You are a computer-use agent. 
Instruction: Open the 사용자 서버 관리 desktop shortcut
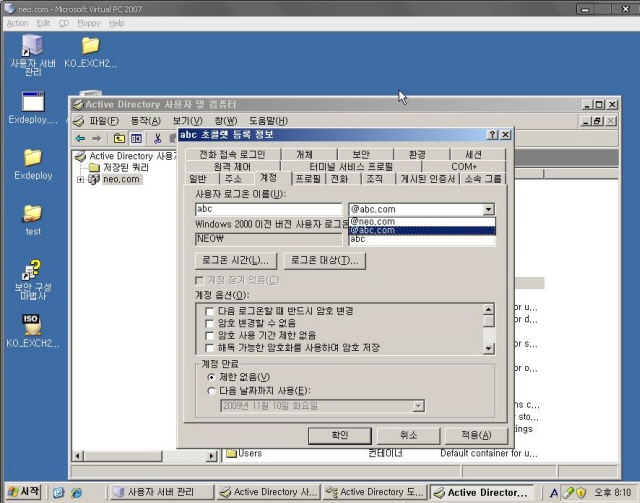click(x=33, y=55)
